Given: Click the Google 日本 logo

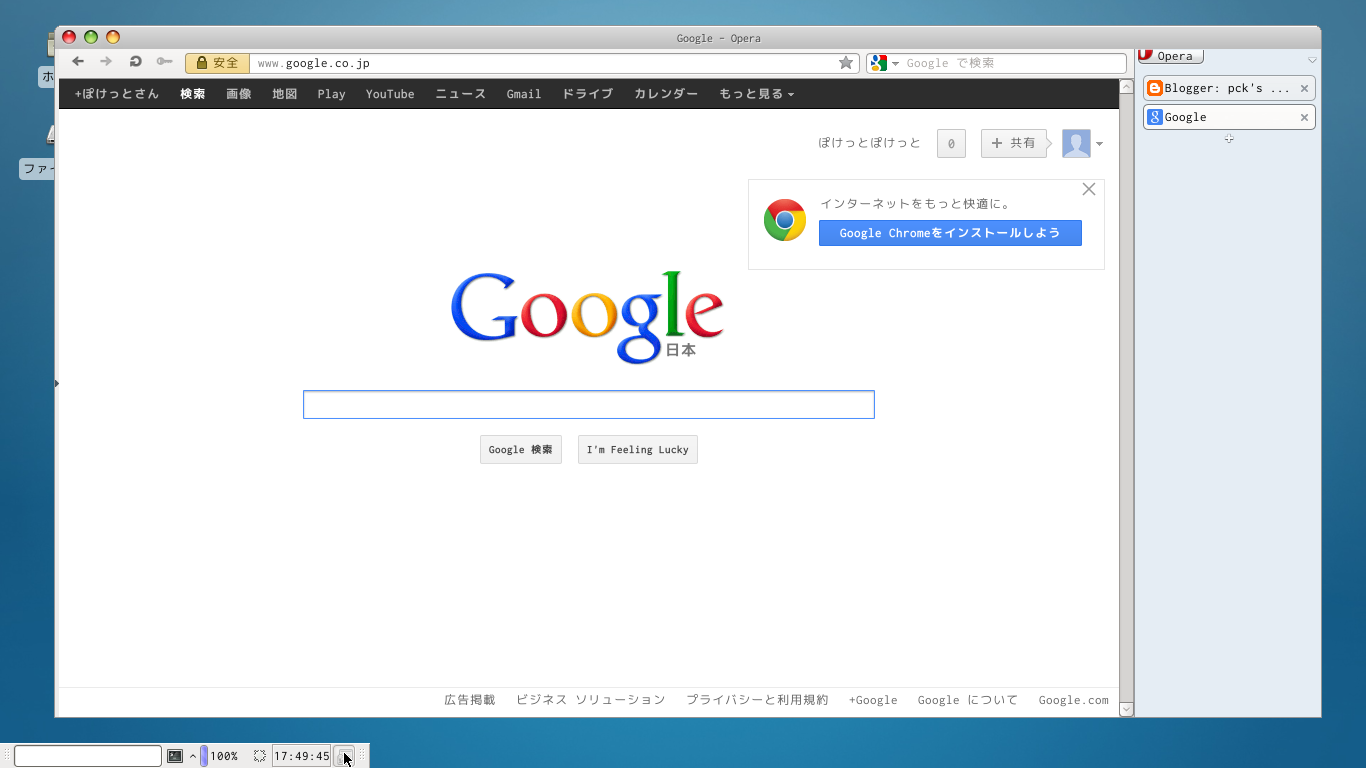Looking at the screenshot, I should [x=587, y=316].
